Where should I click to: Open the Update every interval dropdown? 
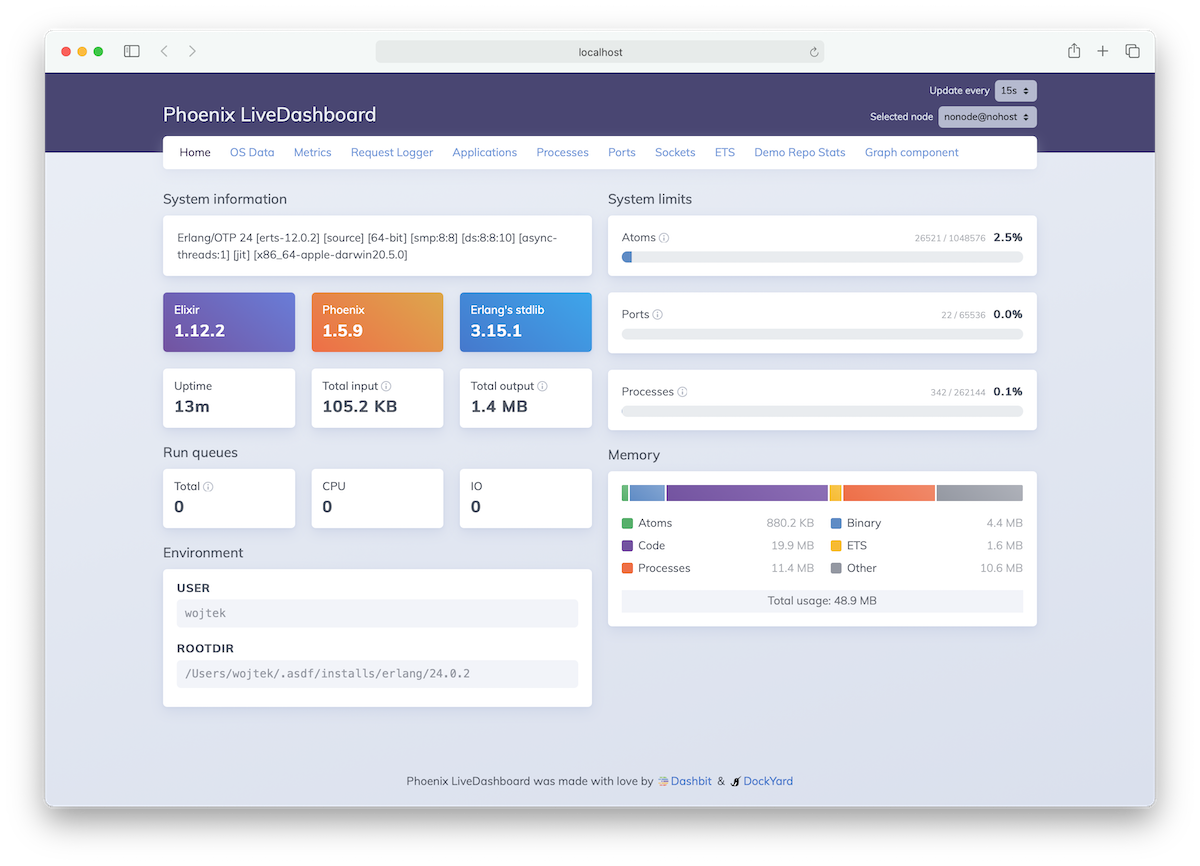[x=1014, y=90]
